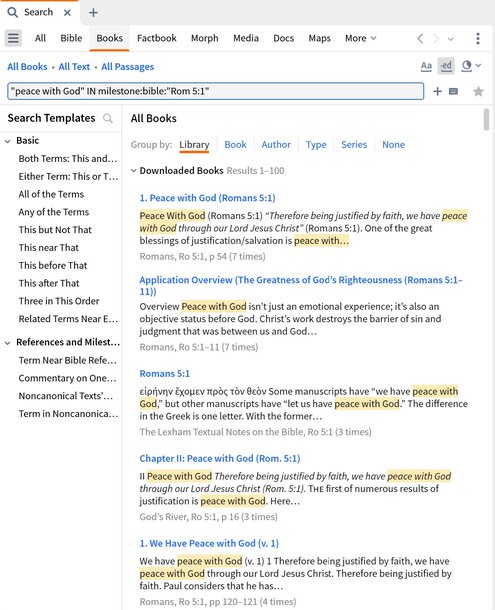Open the Maps search tab
The height and width of the screenshot is (610, 495).
coord(319,38)
